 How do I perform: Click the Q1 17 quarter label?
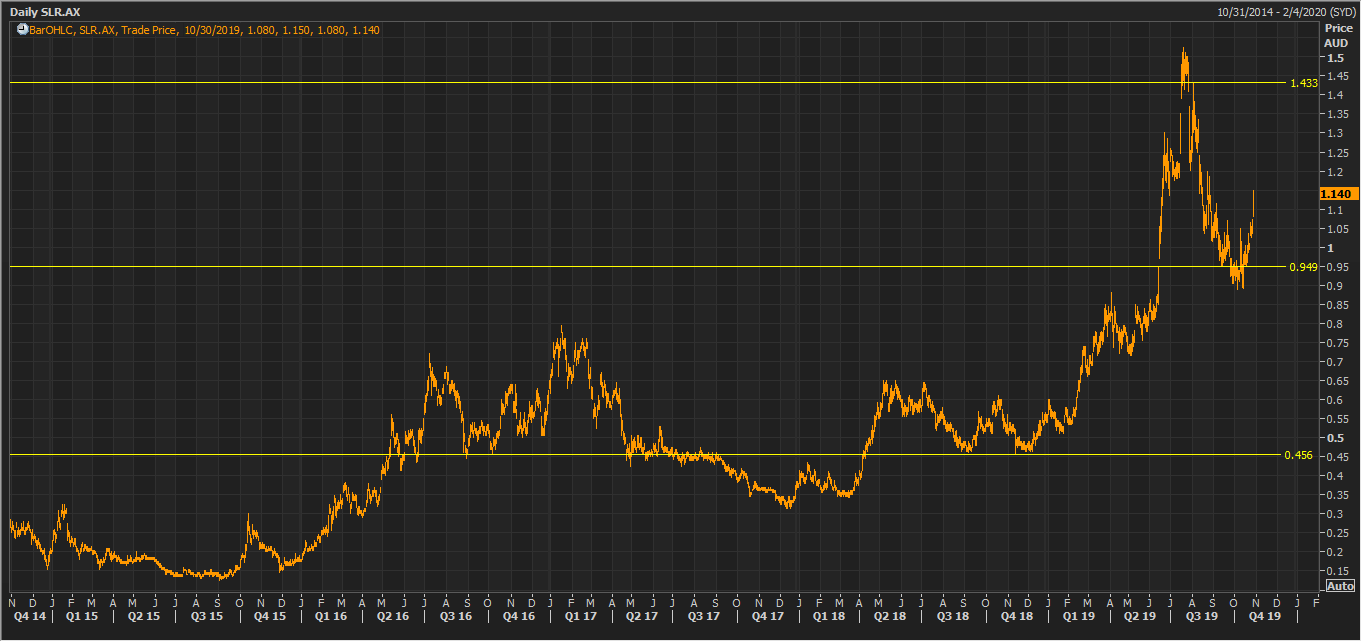(580, 617)
